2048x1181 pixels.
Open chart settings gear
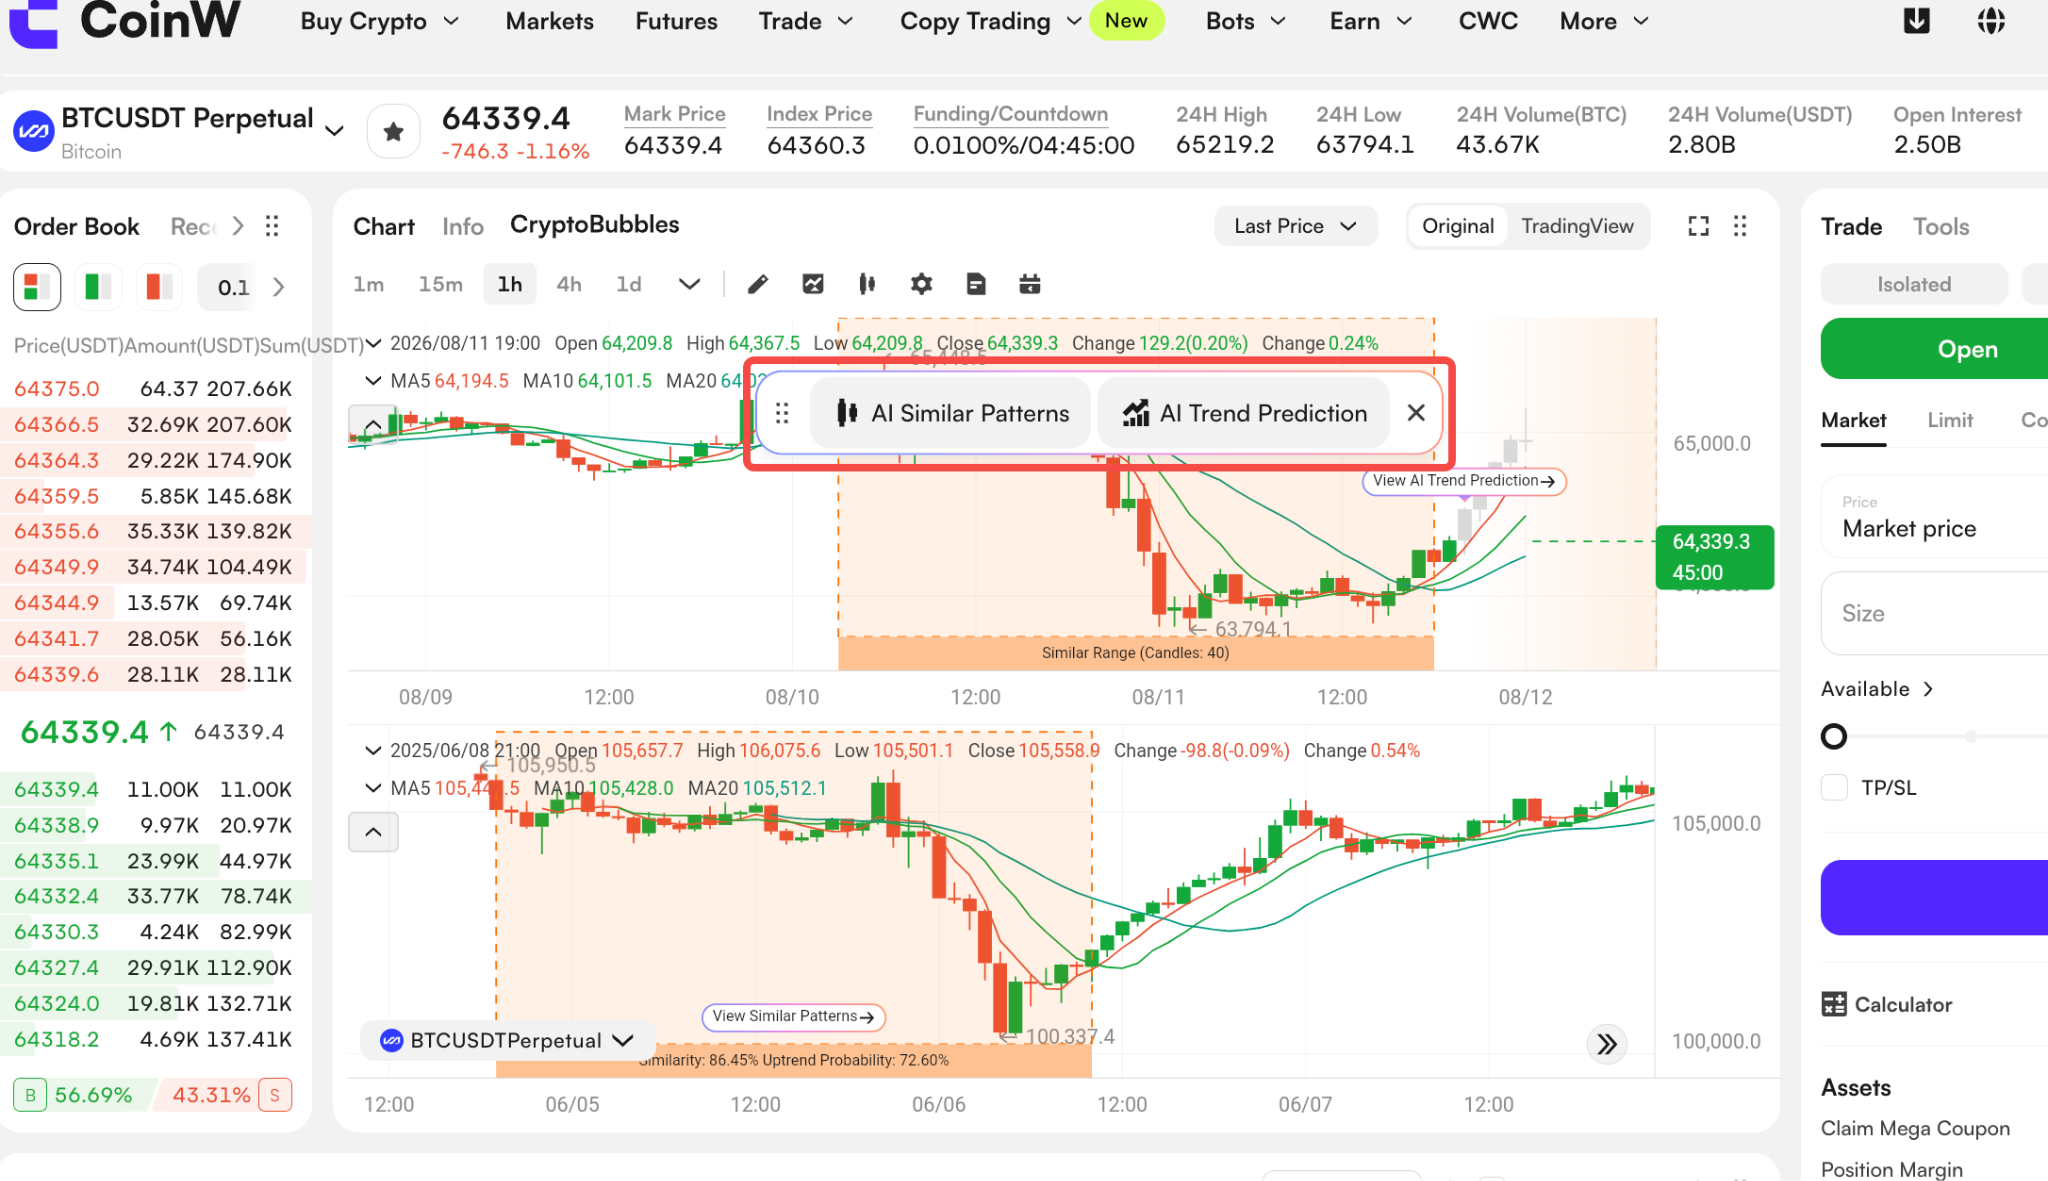(921, 285)
